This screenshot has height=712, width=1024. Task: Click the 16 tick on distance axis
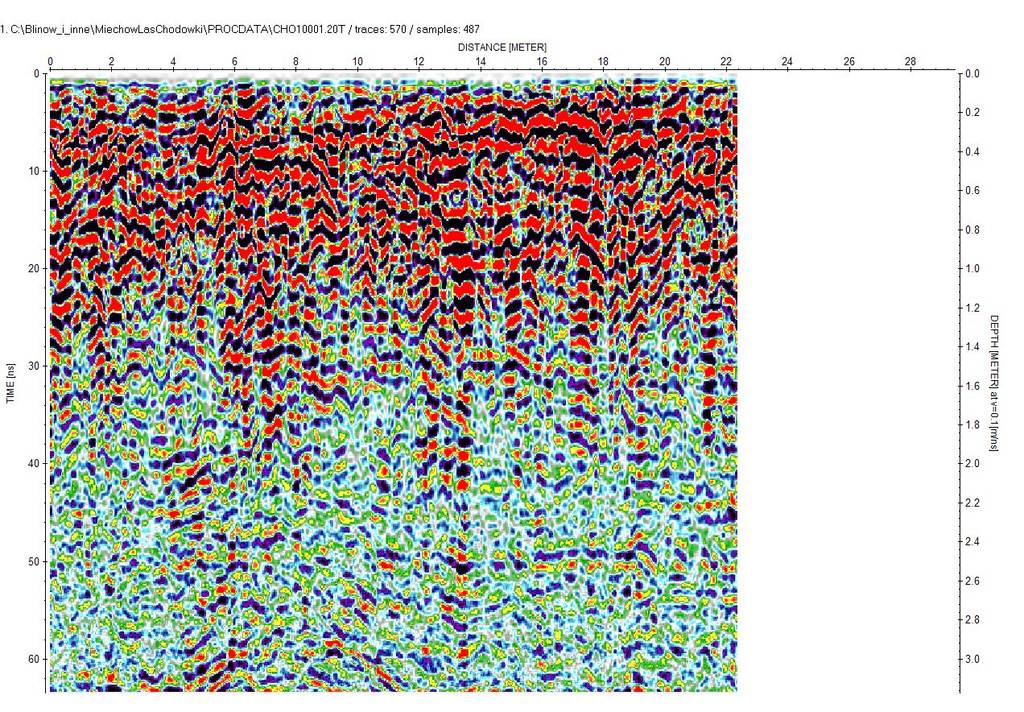(x=541, y=62)
